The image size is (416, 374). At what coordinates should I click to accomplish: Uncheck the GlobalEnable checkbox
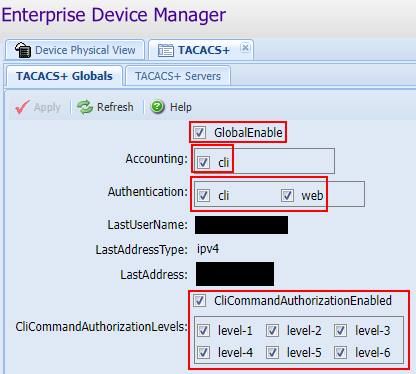point(200,132)
